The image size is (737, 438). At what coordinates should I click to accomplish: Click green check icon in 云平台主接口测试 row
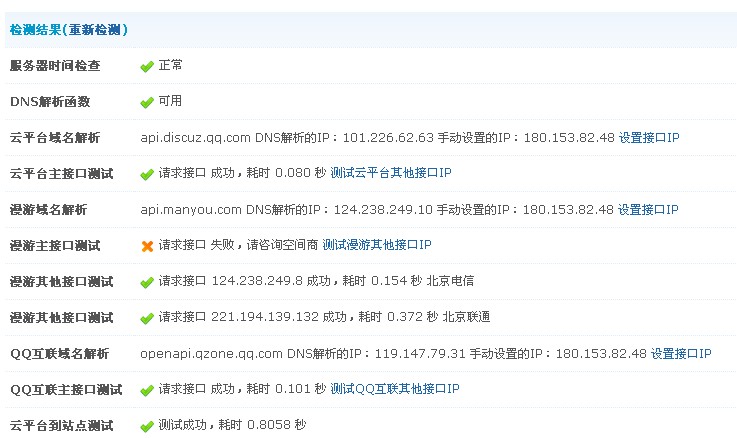147,174
